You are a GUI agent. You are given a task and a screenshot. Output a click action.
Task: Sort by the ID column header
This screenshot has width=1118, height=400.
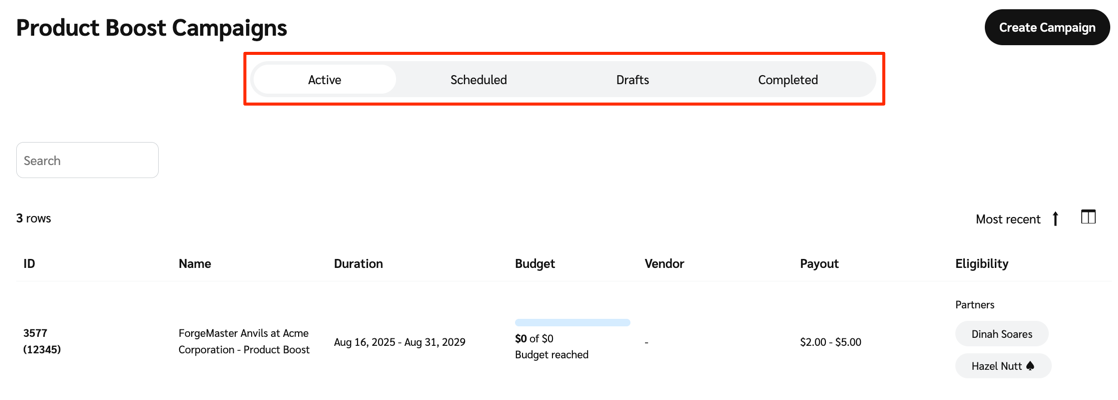(x=30, y=264)
